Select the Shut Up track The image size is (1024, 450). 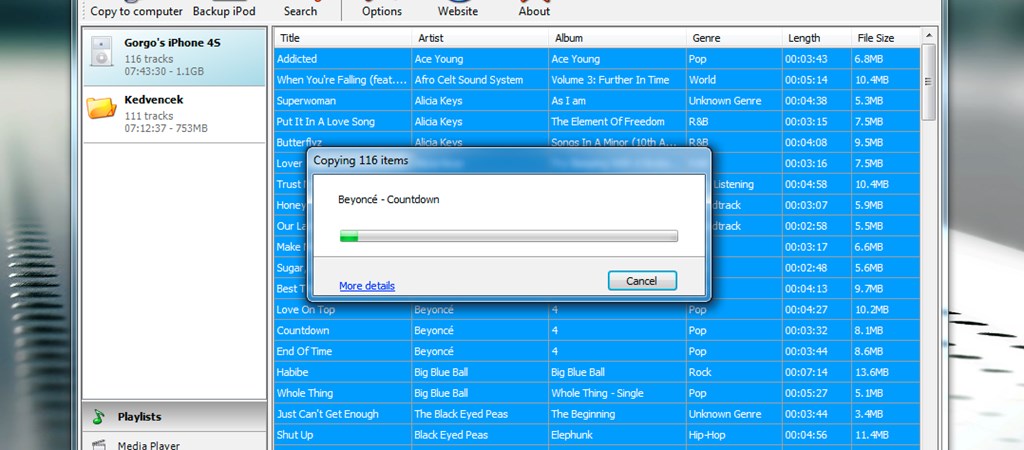(x=596, y=435)
